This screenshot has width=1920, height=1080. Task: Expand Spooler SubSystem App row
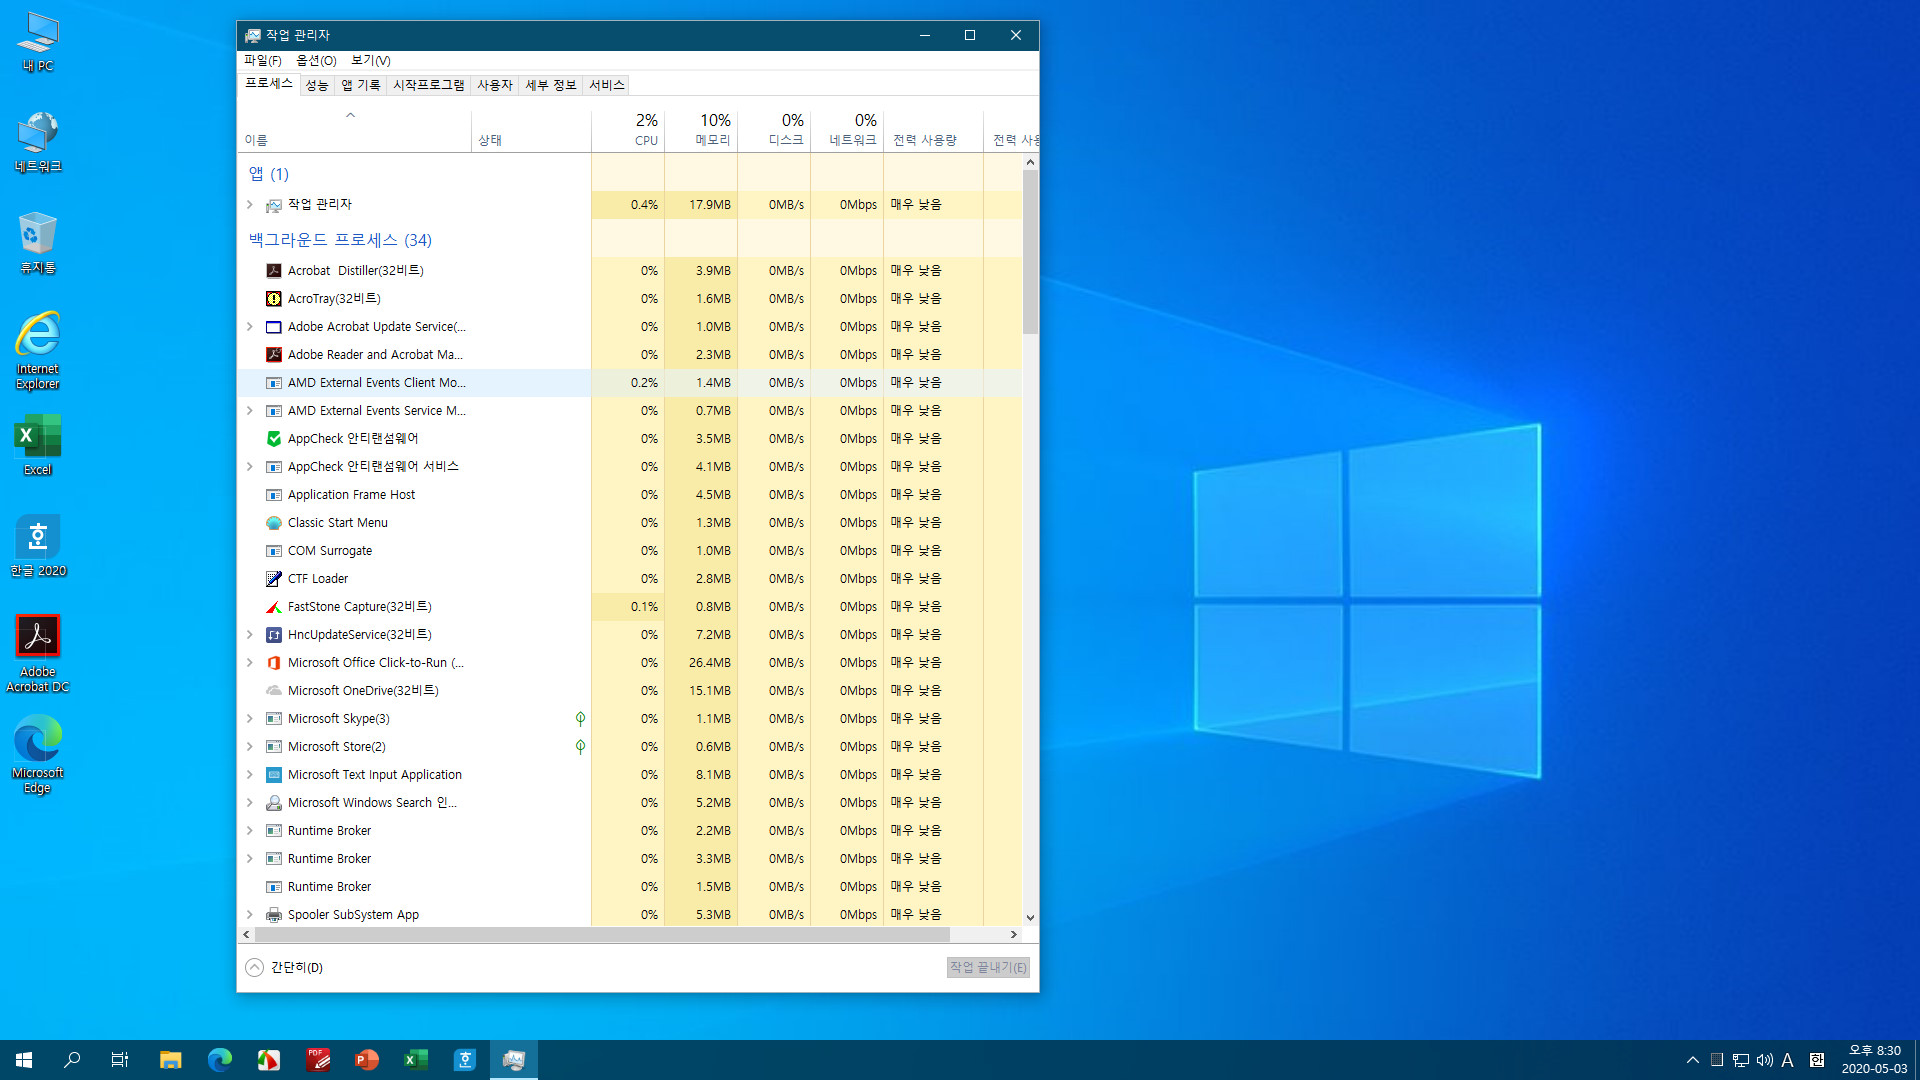[250, 915]
